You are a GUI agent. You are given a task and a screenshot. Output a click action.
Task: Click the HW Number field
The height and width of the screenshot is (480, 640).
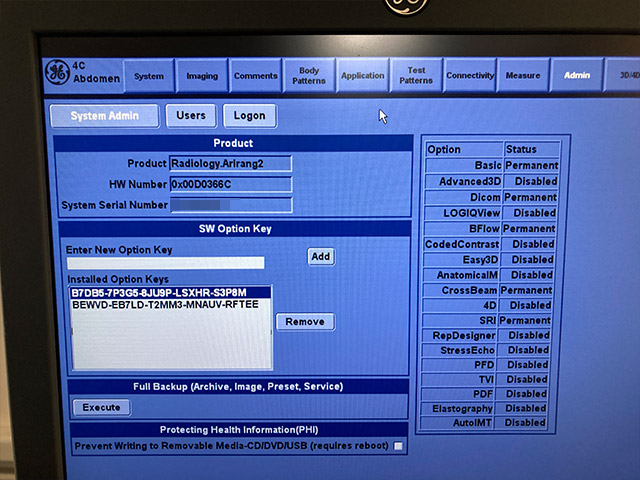[x=231, y=184]
